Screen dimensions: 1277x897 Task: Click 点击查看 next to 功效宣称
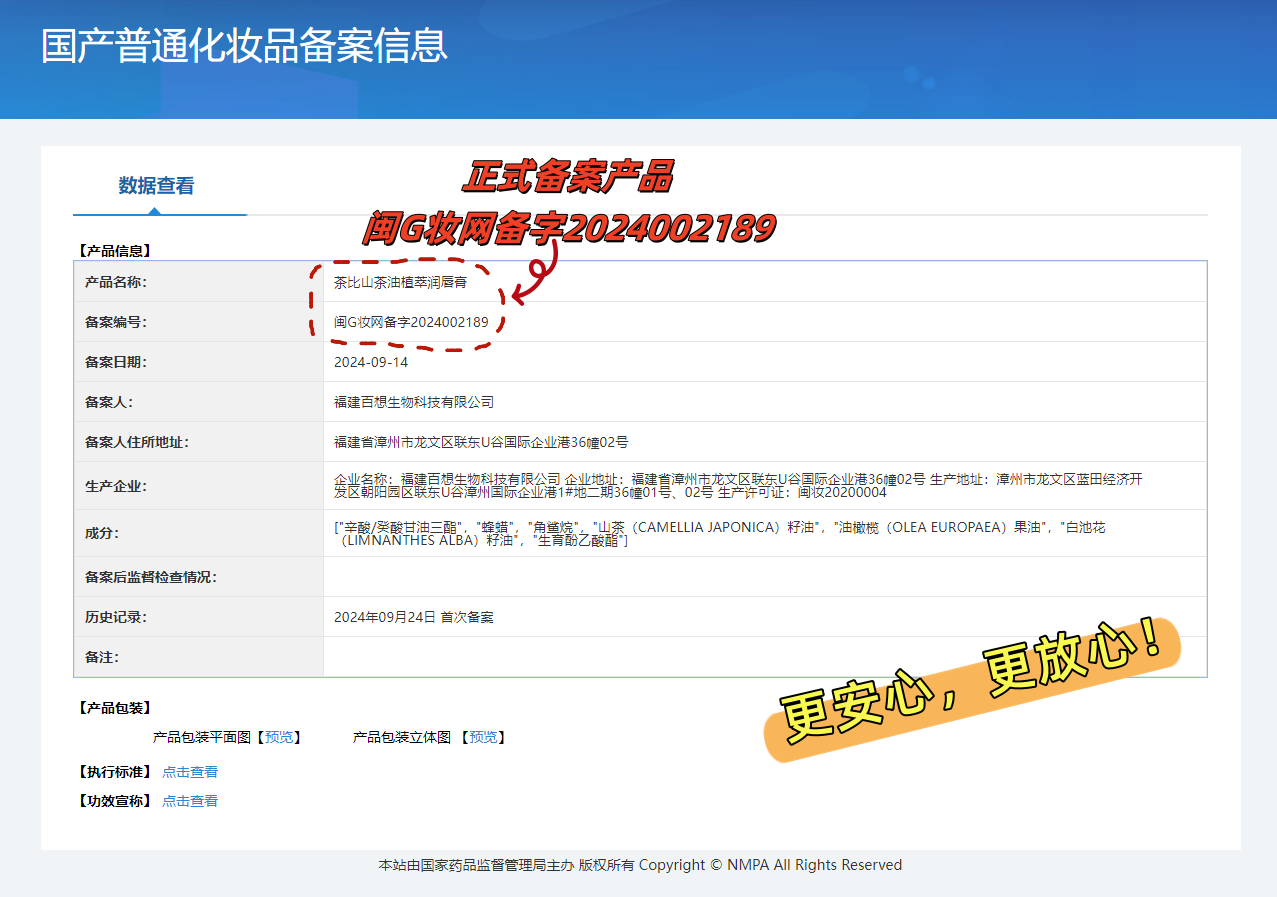coord(190,801)
